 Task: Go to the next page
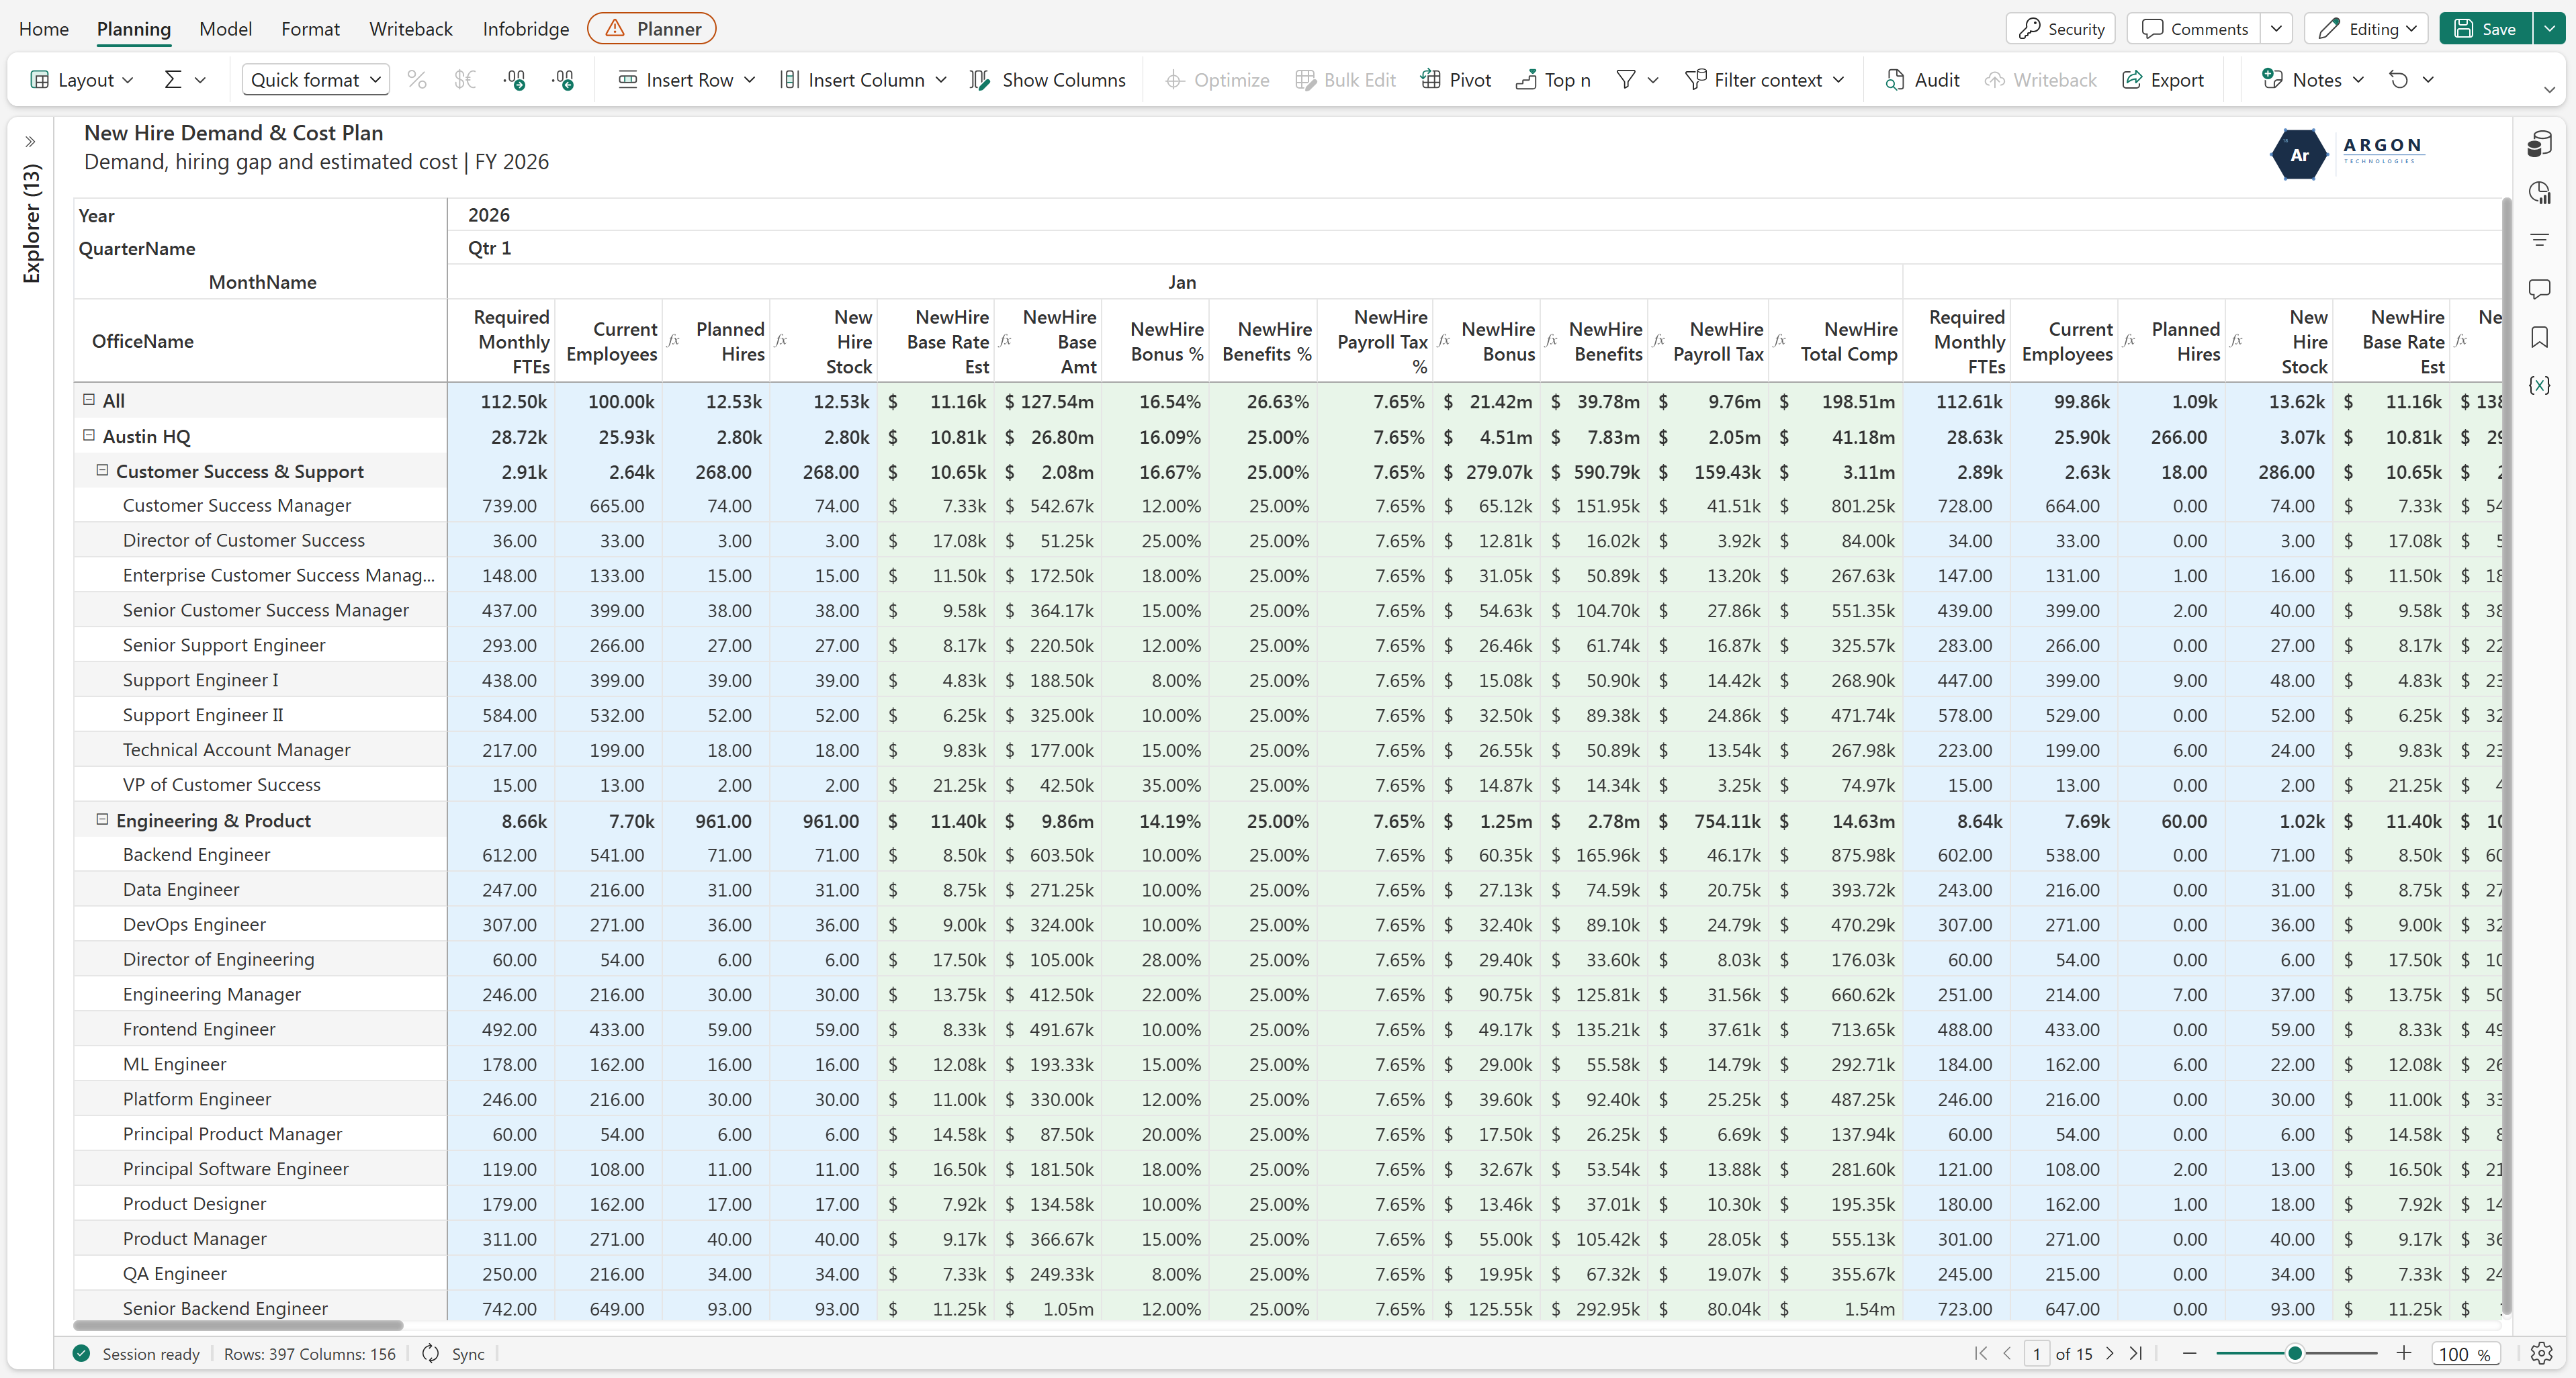click(2110, 1353)
